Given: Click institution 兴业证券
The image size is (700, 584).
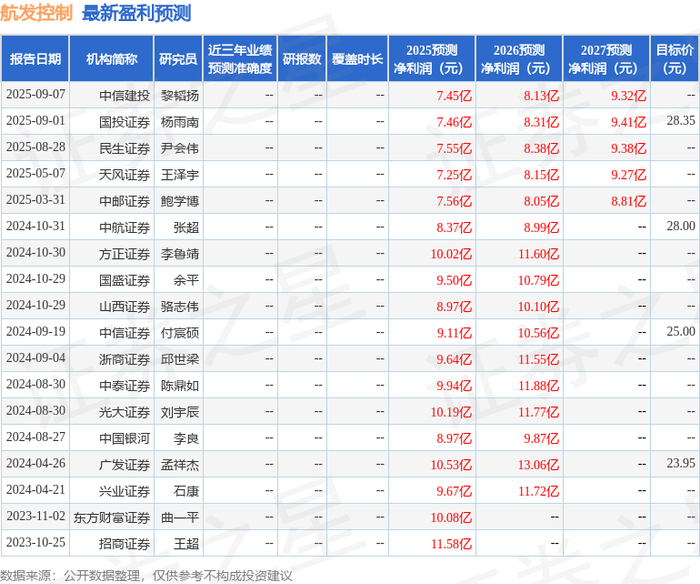Looking at the screenshot, I should pos(125,491).
